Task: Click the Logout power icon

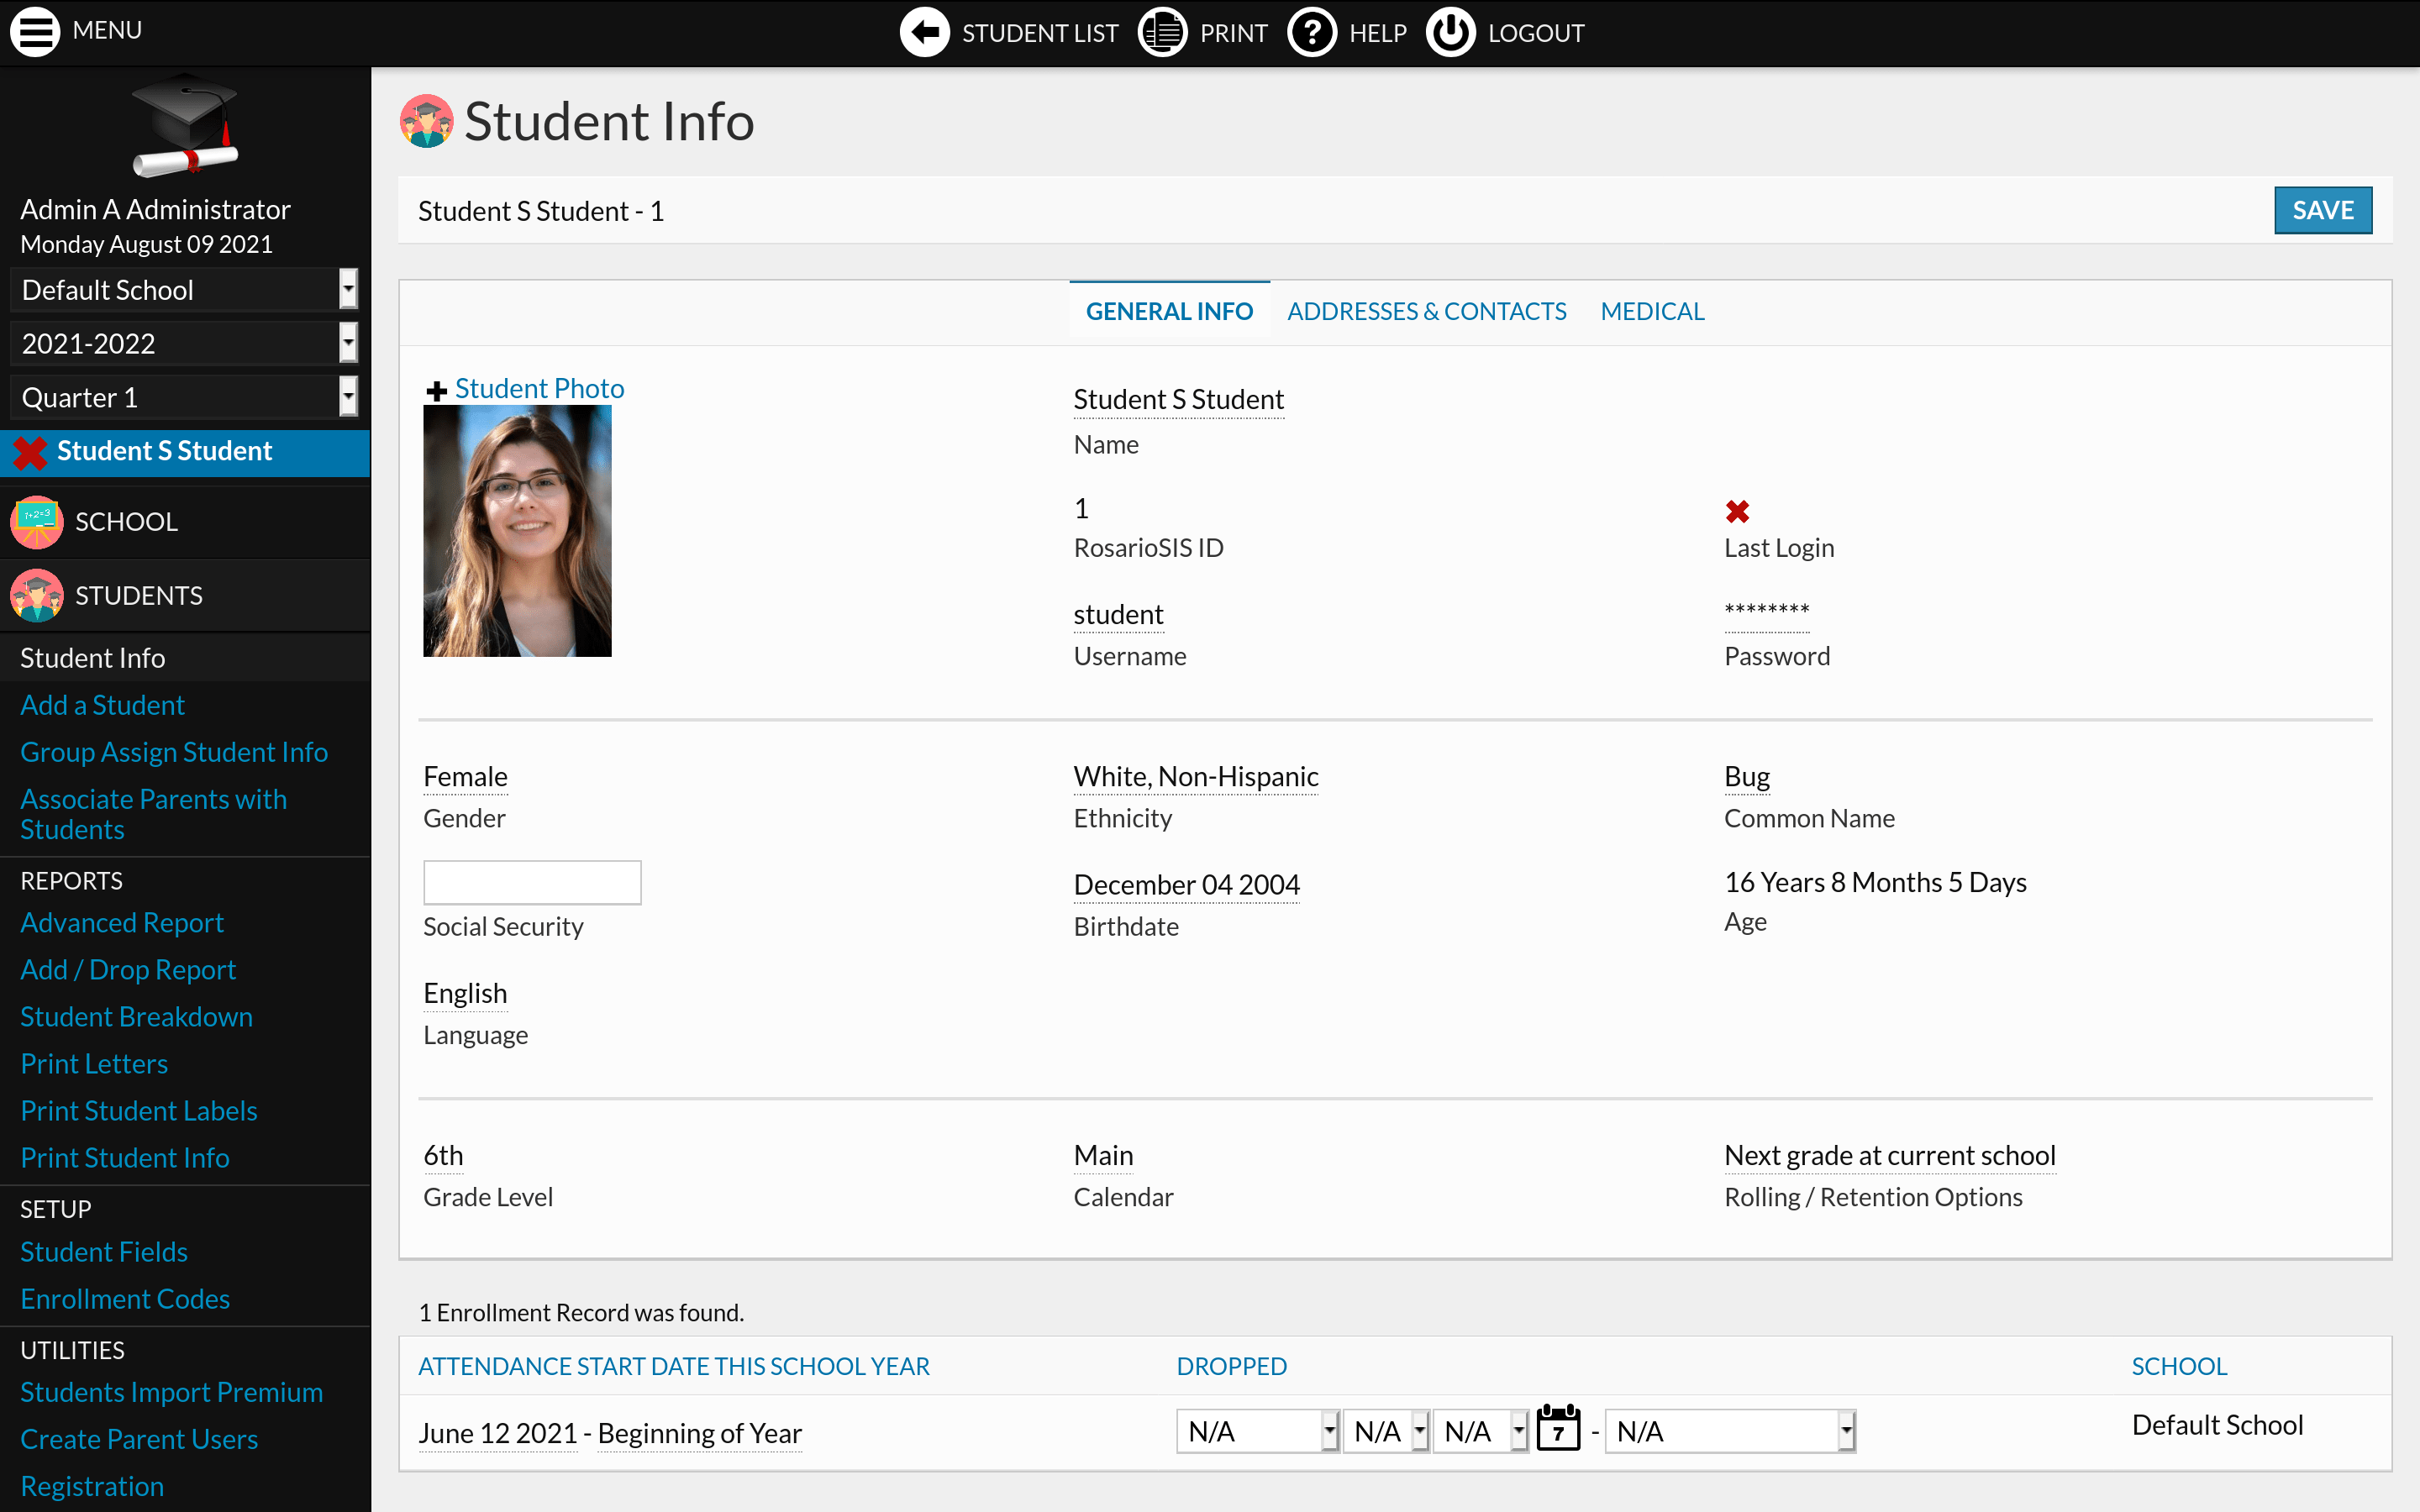Action: coord(1450,33)
